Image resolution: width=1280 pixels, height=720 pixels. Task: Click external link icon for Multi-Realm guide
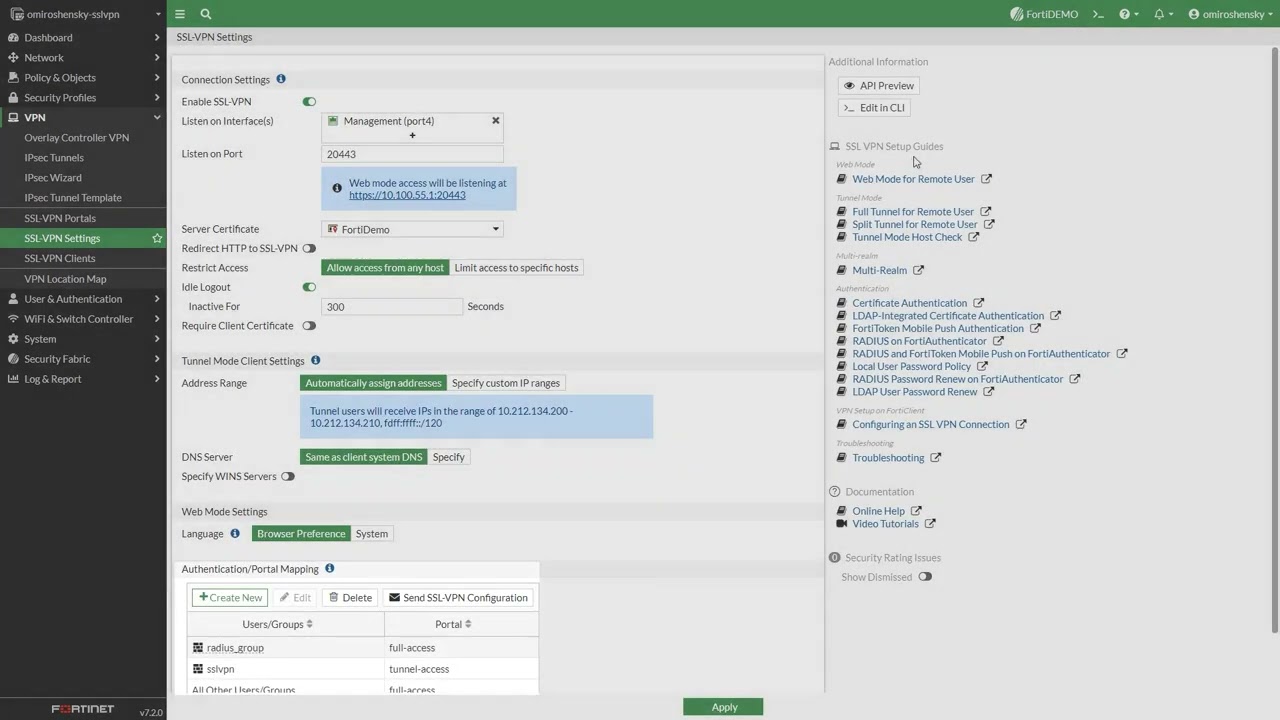pyautogui.click(x=918, y=270)
